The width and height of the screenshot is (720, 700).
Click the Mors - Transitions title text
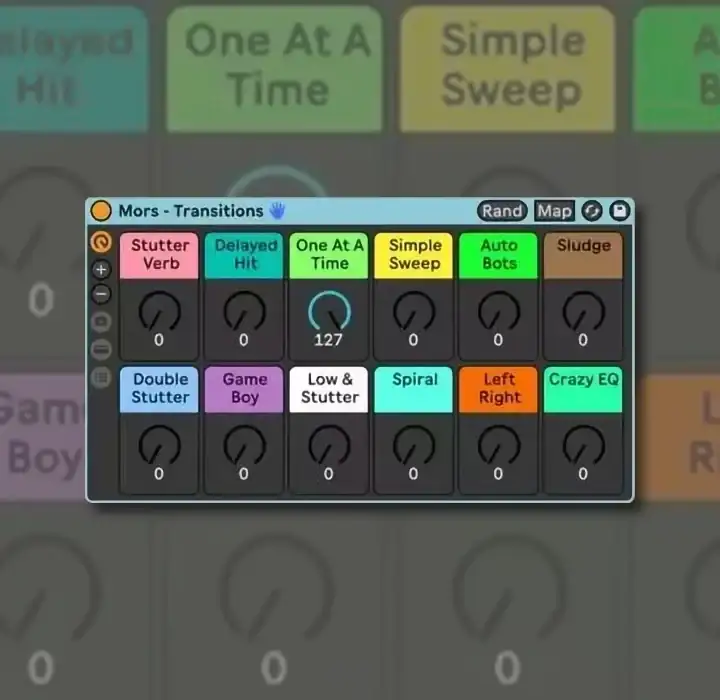[x=191, y=211]
